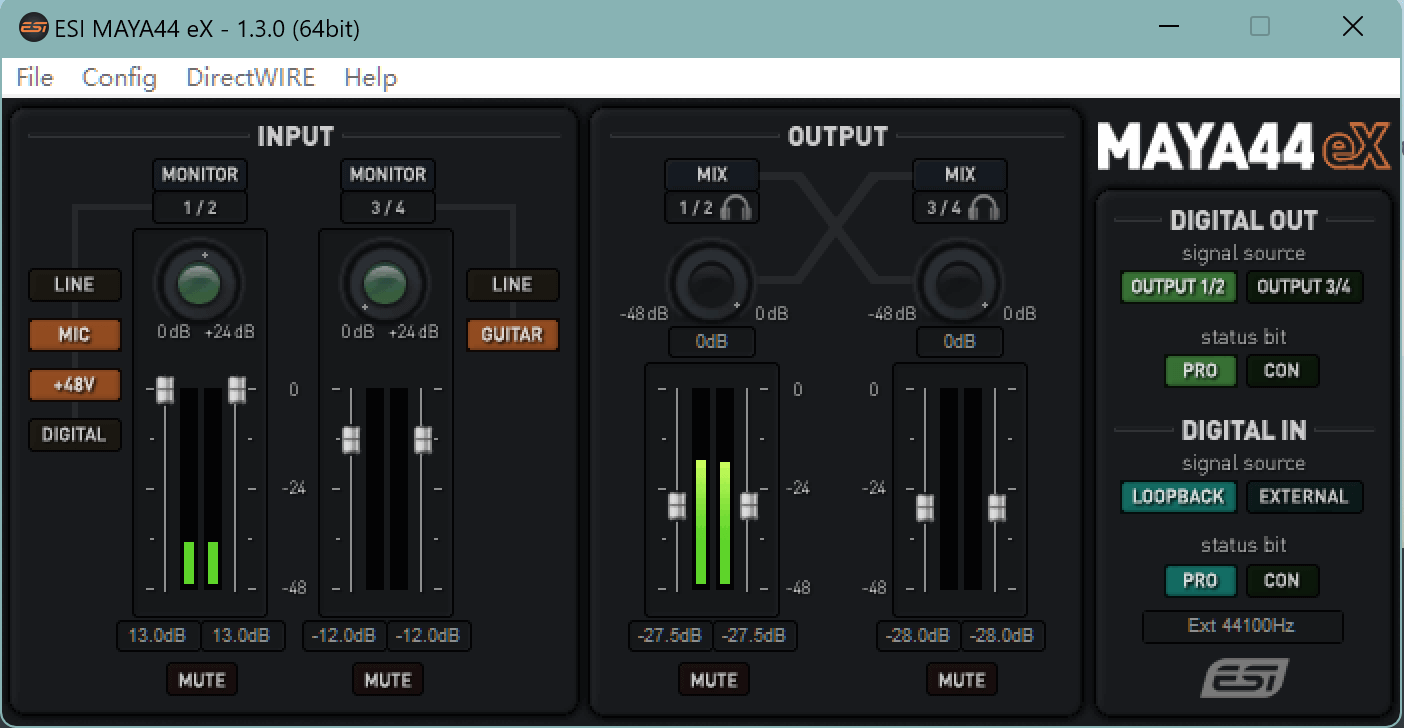
Task: Click the right 13.0dB input level field
Action: tap(243, 636)
